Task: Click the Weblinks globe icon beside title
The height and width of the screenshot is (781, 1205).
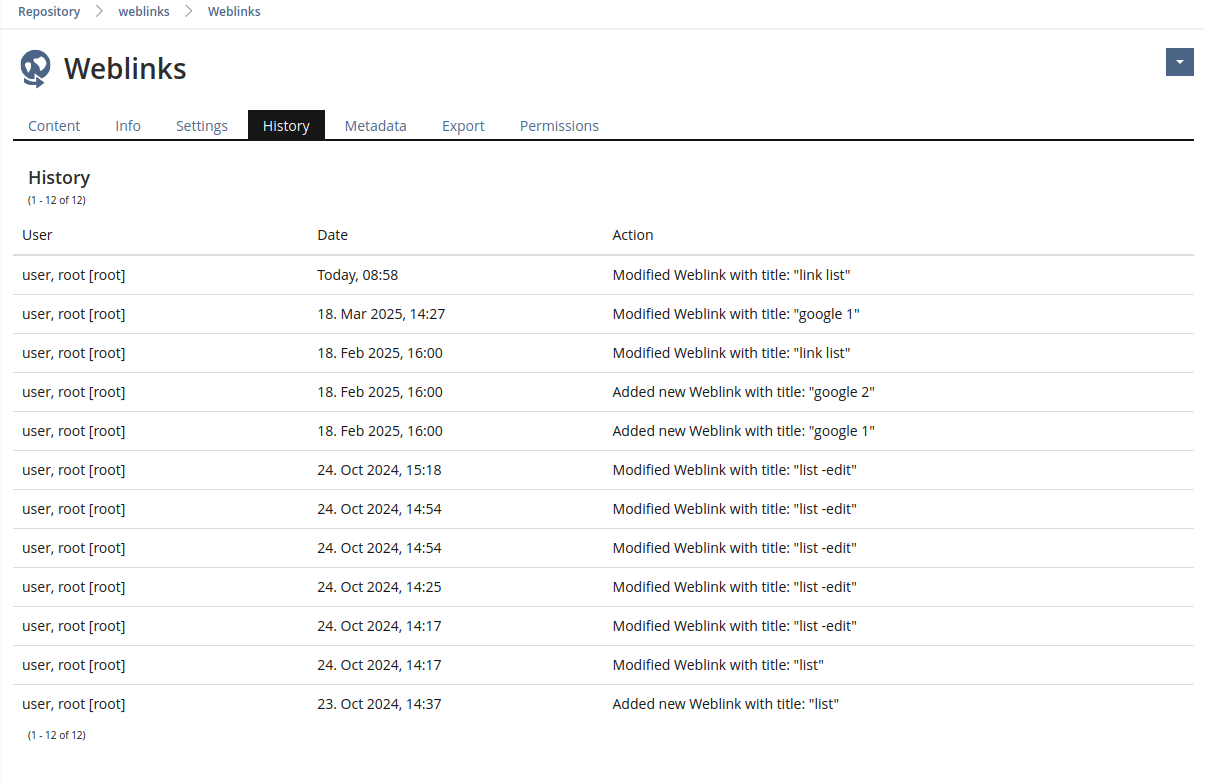Action: pos(36,68)
